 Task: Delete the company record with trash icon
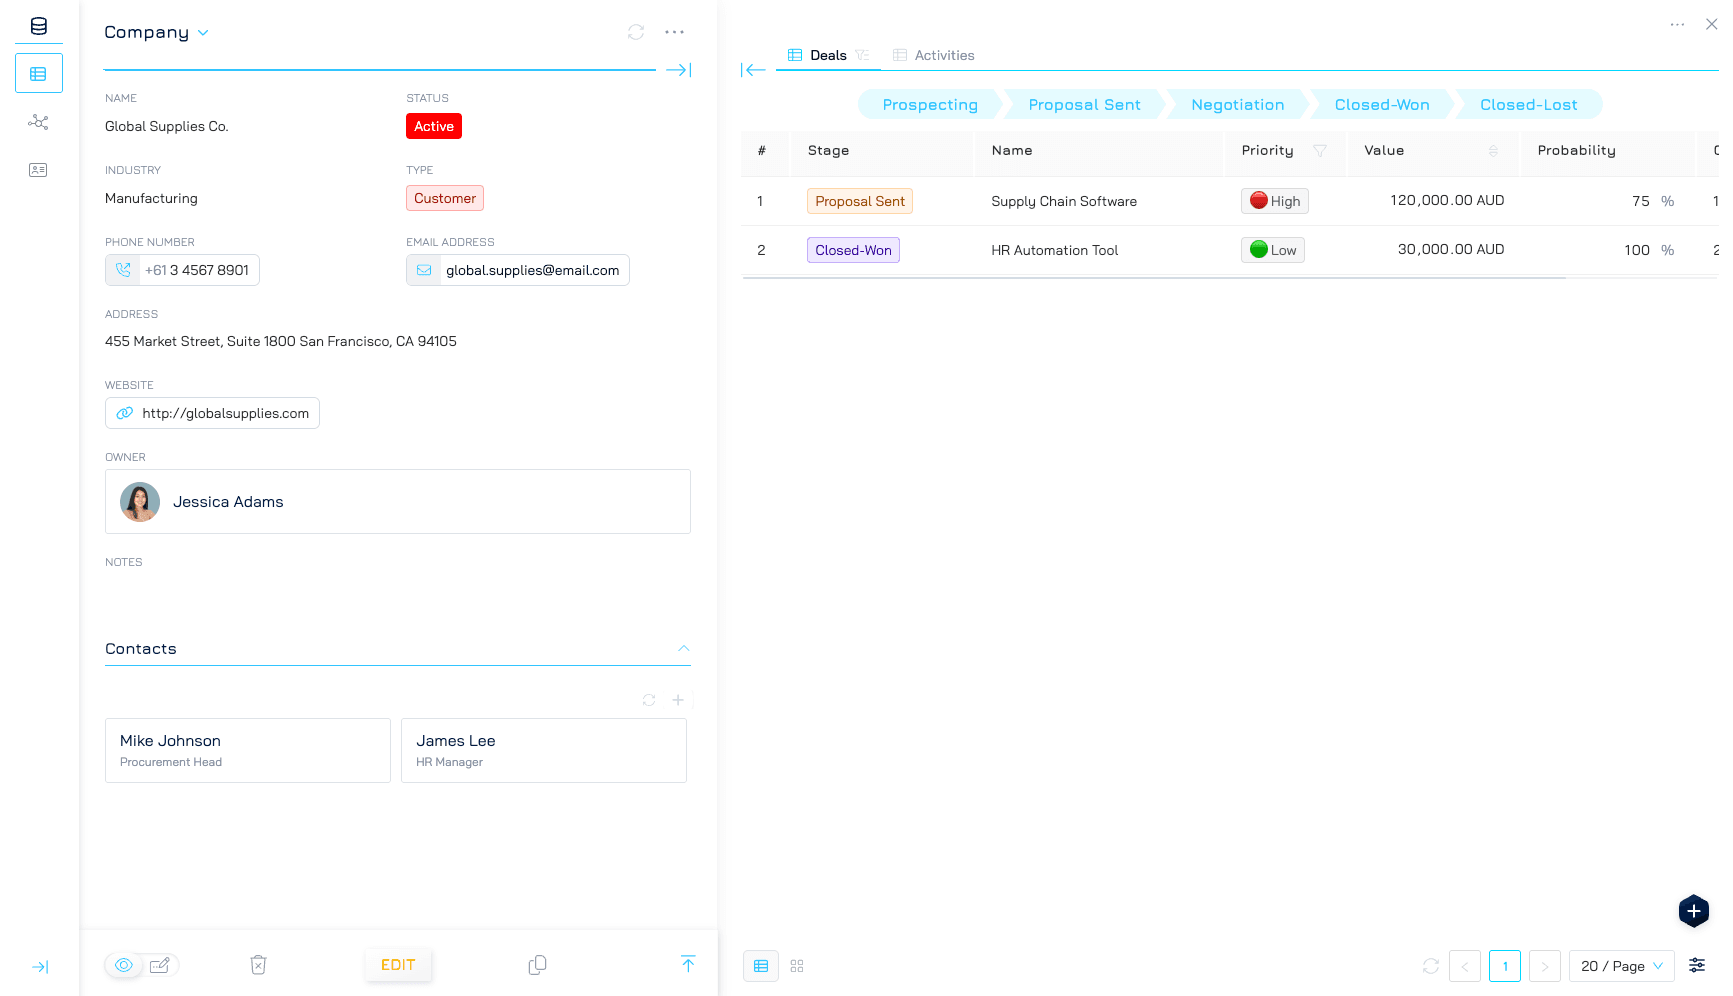[x=258, y=965]
